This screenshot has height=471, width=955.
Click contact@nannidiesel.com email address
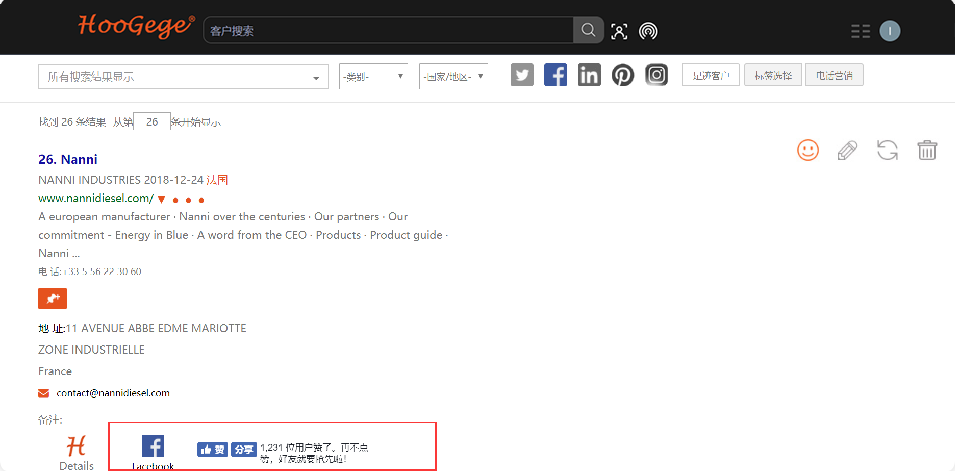point(113,393)
